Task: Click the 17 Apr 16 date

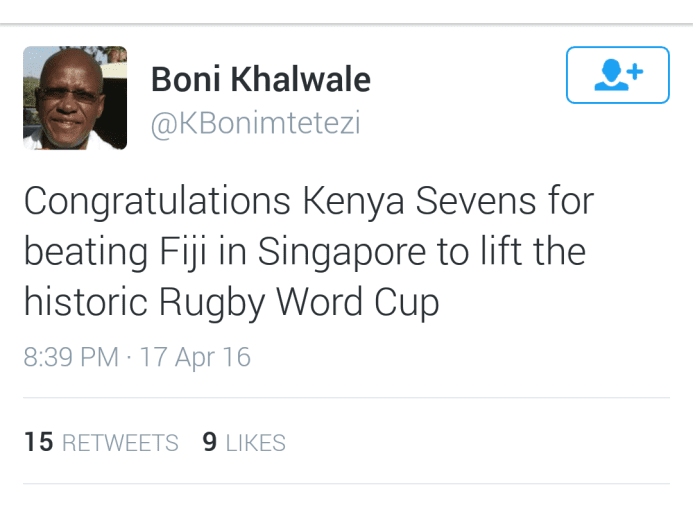Action: point(195,357)
